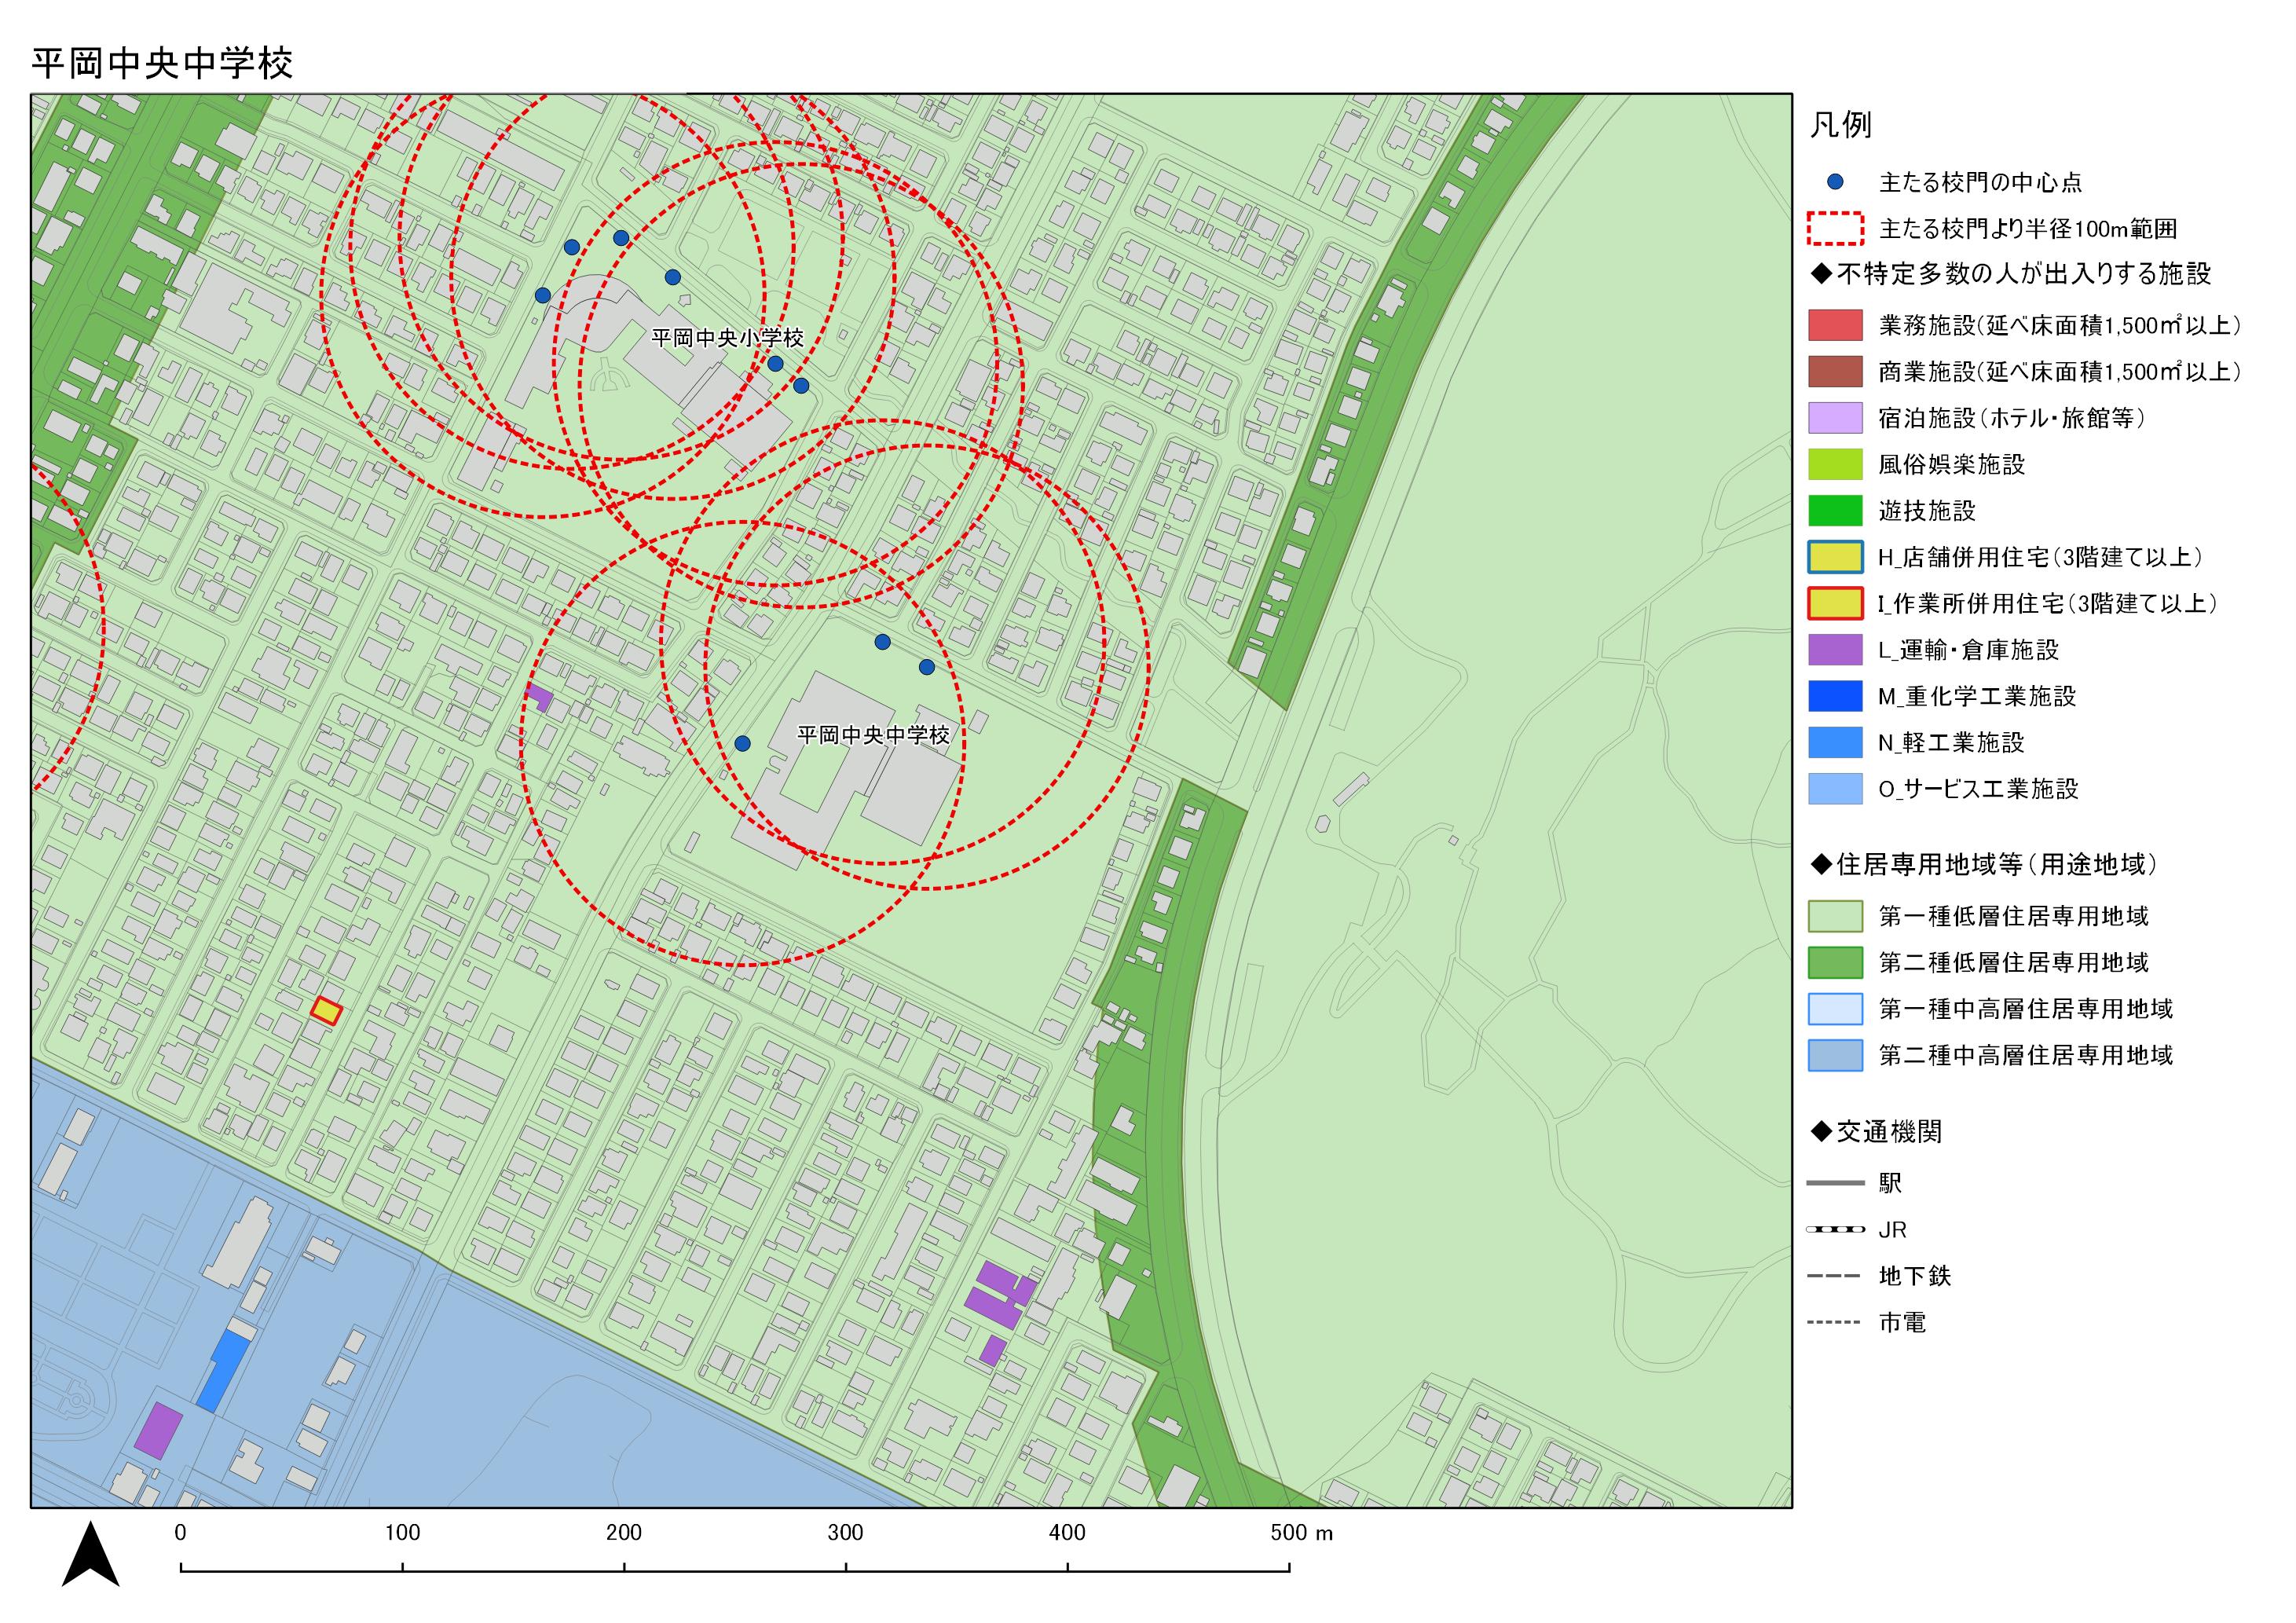
Task: Click the green 遊技施設 legend swatch
Action: pyautogui.click(x=1835, y=510)
